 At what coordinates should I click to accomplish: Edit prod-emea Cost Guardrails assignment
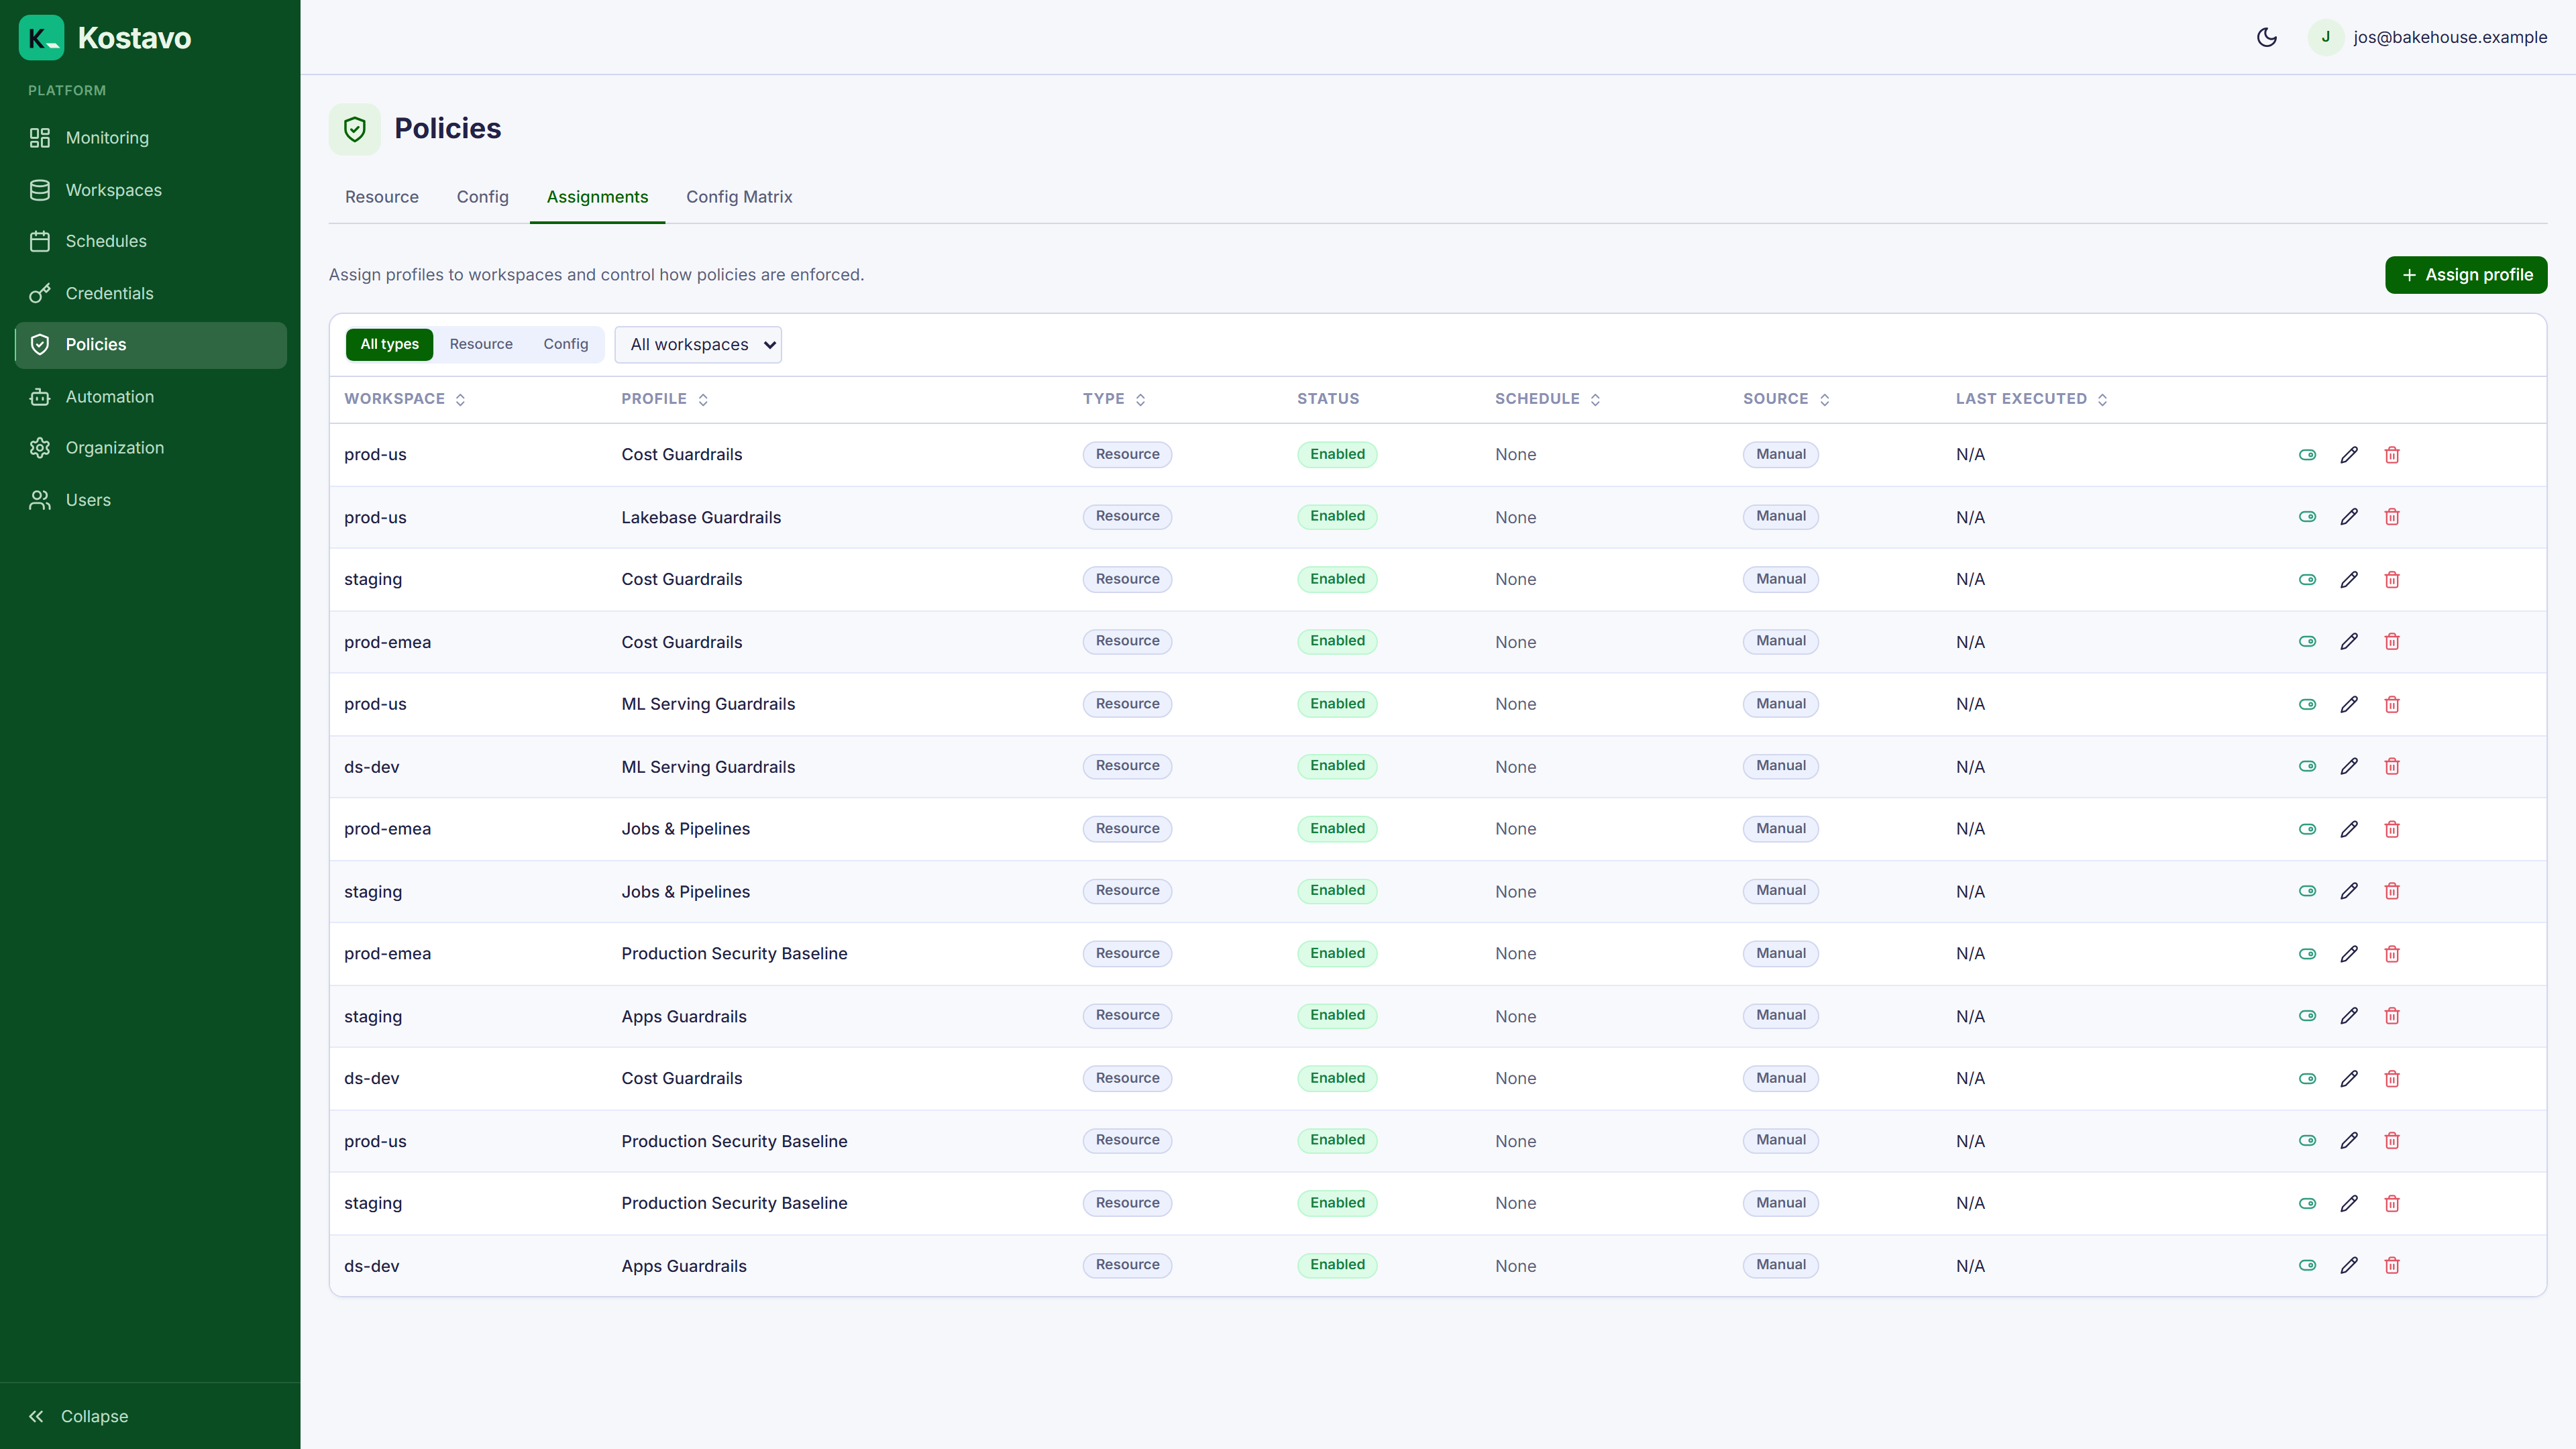(x=2349, y=642)
